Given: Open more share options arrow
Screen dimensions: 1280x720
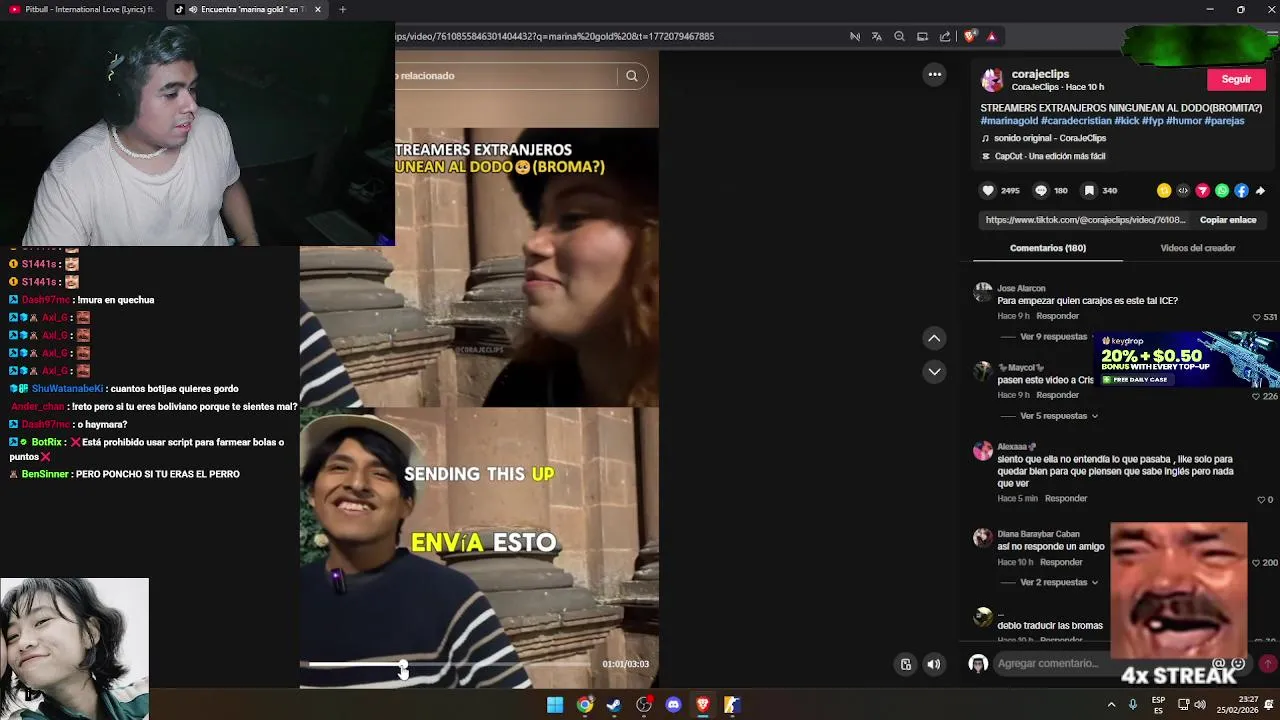Looking at the screenshot, I should click(1260, 190).
